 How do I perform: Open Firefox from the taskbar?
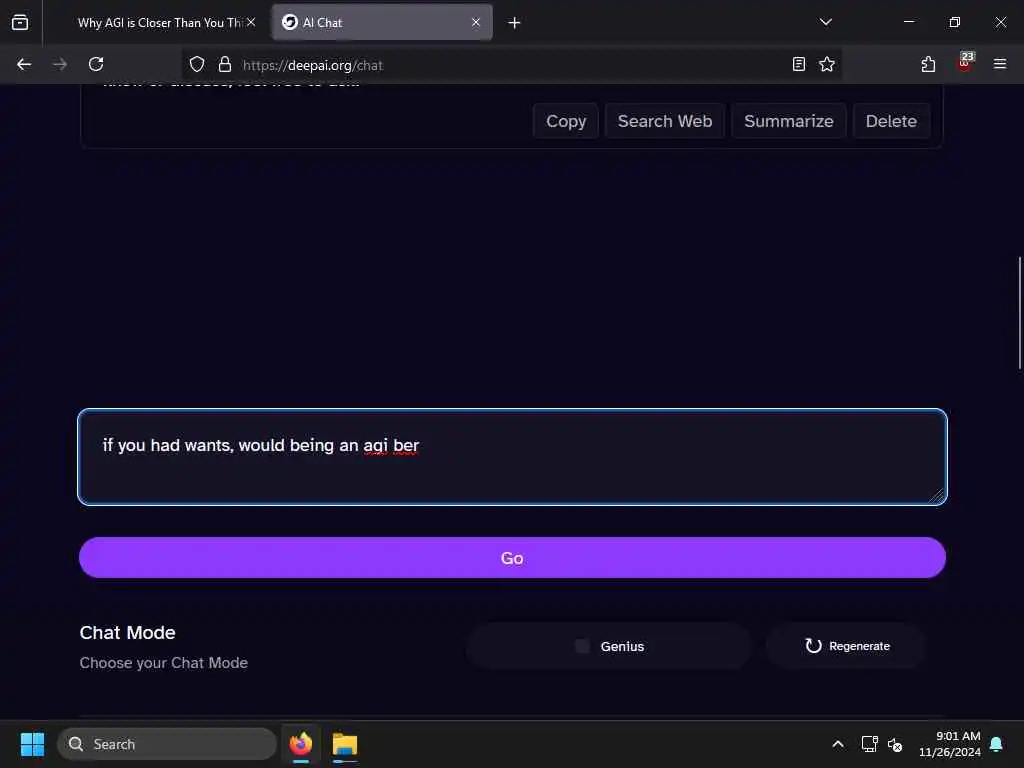tap(301, 744)
